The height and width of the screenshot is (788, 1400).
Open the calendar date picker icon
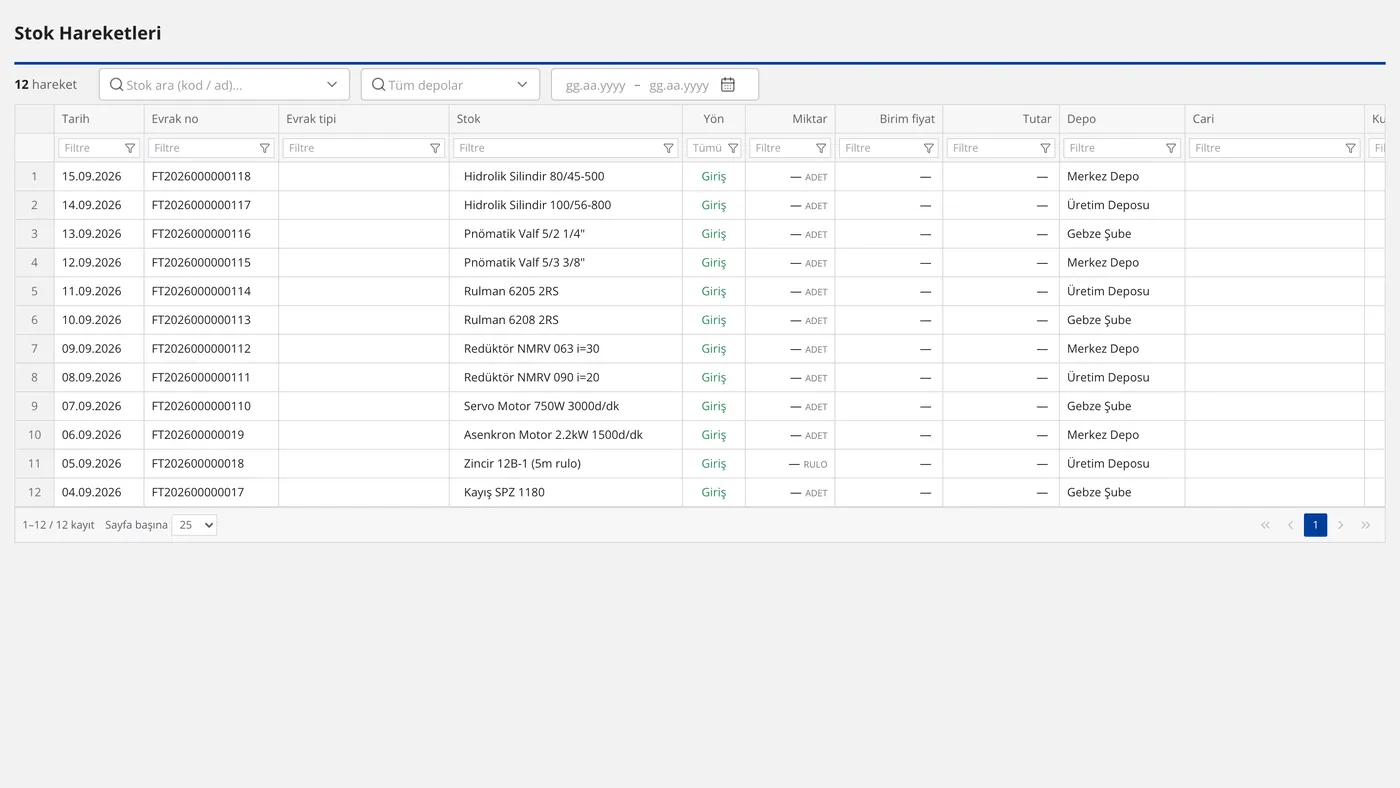[x=728, y=85]
